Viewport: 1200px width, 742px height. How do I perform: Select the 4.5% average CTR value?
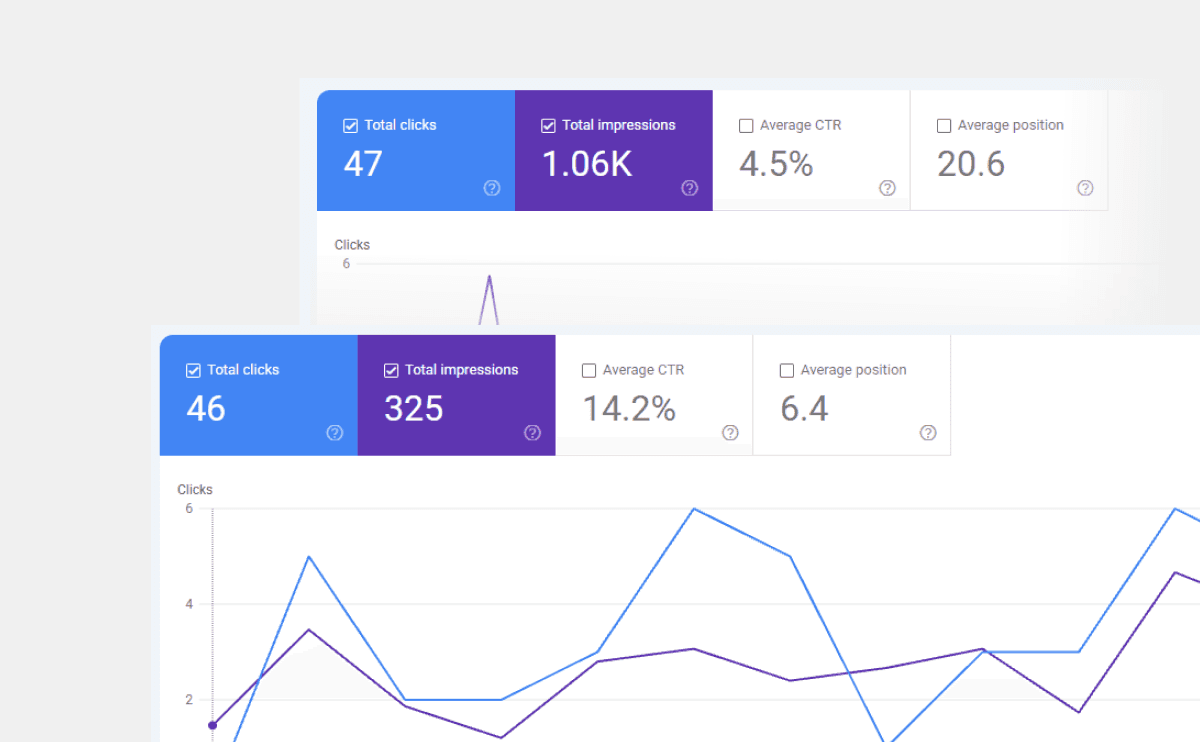pos(776,164)
